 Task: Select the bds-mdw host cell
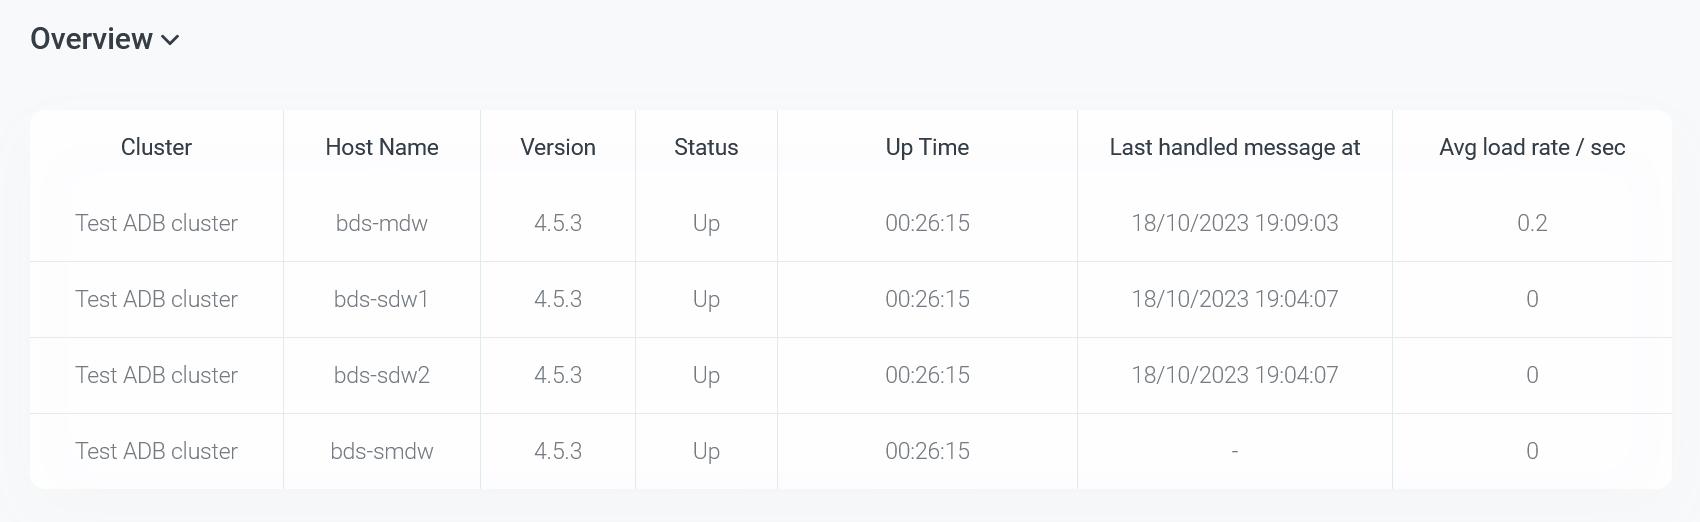382,223
